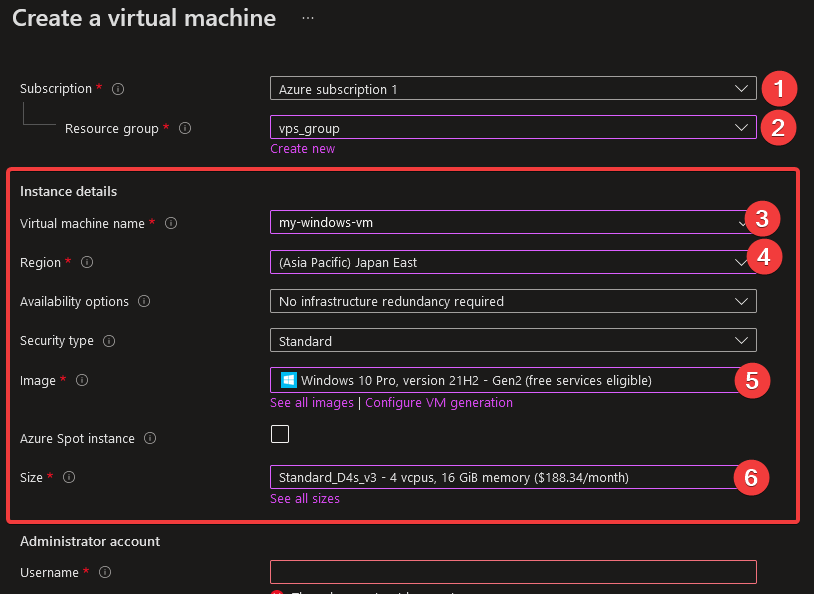Show info tooltip for Resource group
This screenshot has height=594, width=814.
[185, 128]
